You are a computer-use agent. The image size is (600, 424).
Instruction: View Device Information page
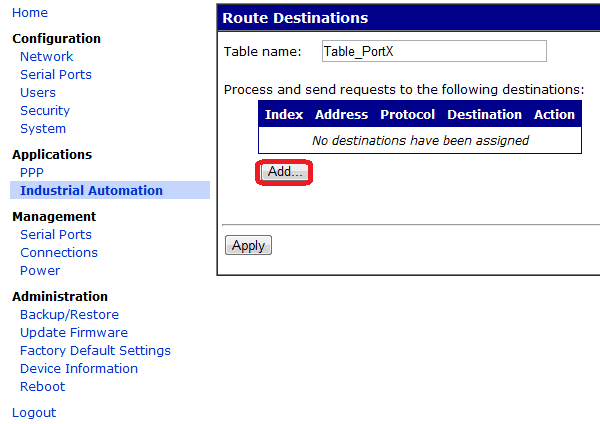pyautogui.click(x=79, y=369)
